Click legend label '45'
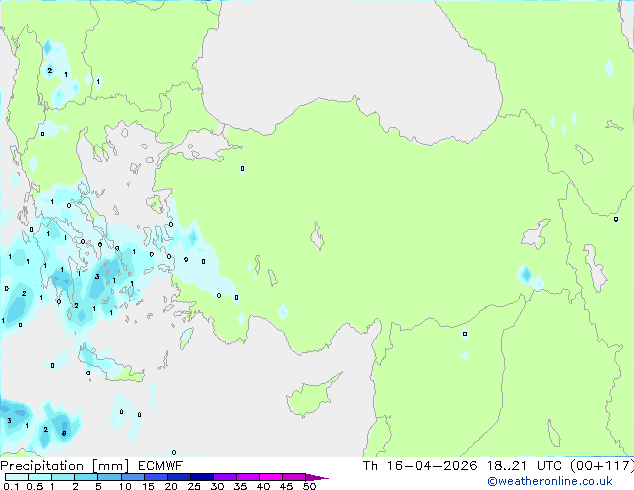Screen dimensions: 634x490 pyautogui.click(x=286, y=486)
